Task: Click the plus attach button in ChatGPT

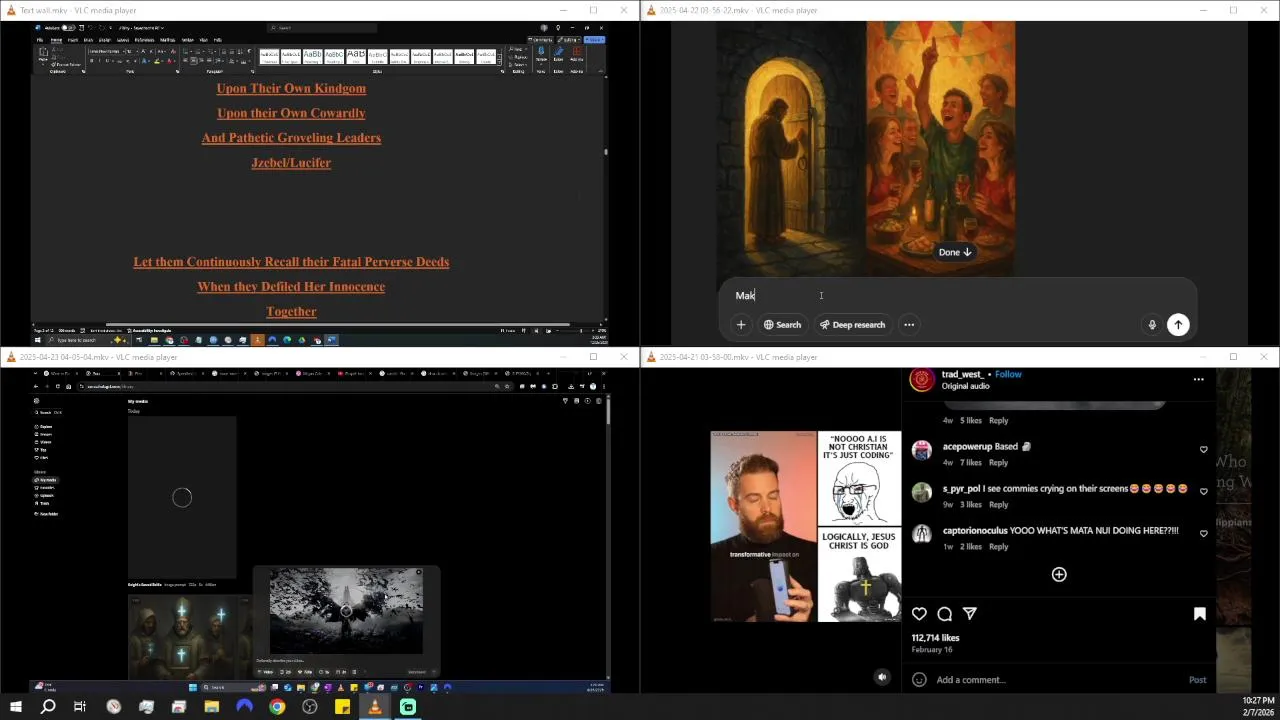Action: (x=741, y=324)
